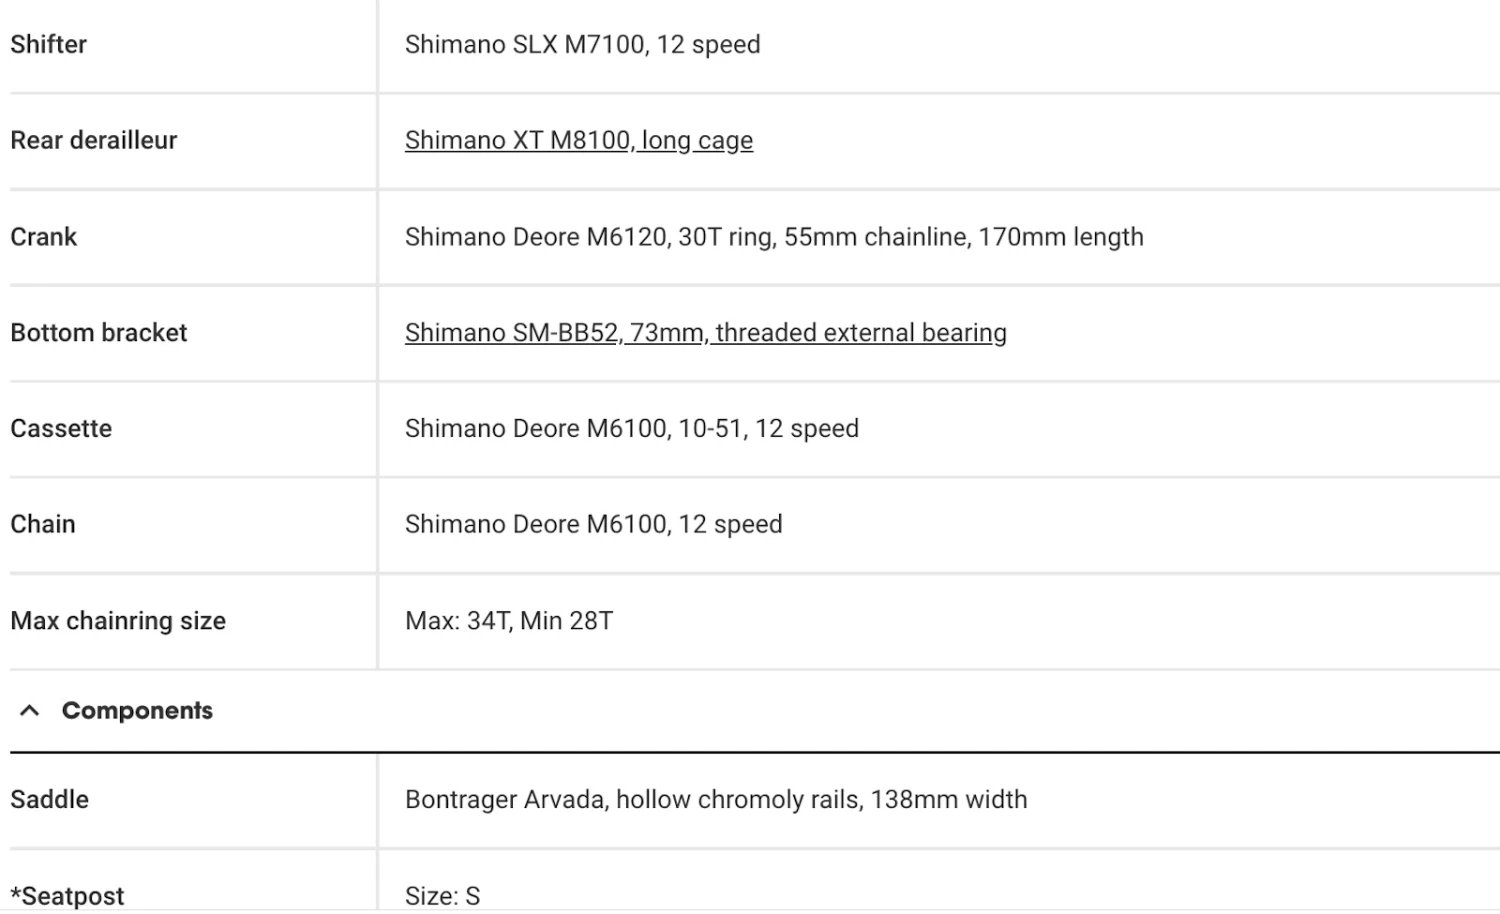
Task: Click the Shimano SLX M7100 shifter value
Action: coord(582,45)
